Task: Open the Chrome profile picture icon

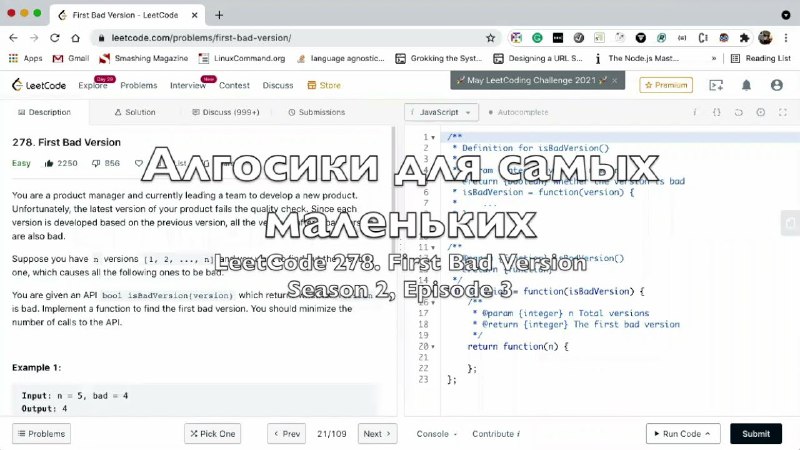Action: tap(765, 38)
